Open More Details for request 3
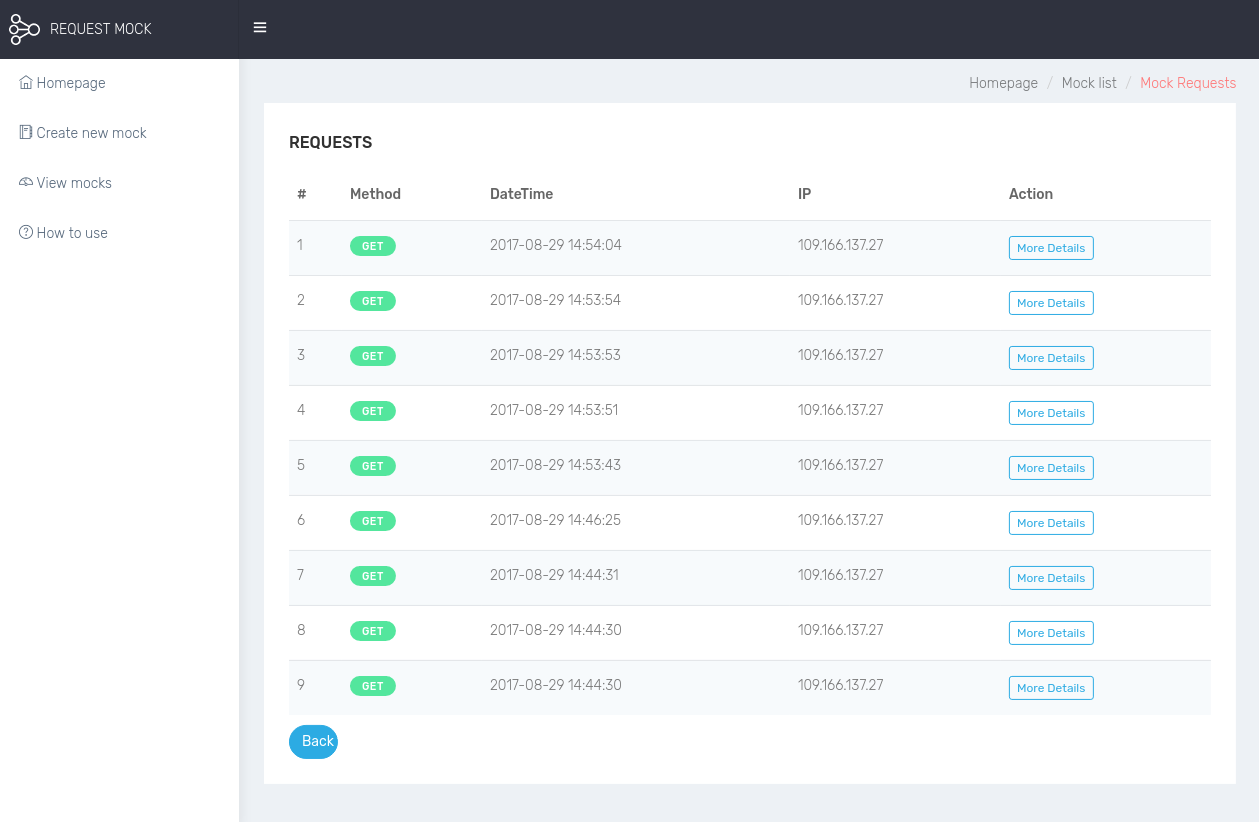Screen dimensions: 1259x822 click(1051, 358)
